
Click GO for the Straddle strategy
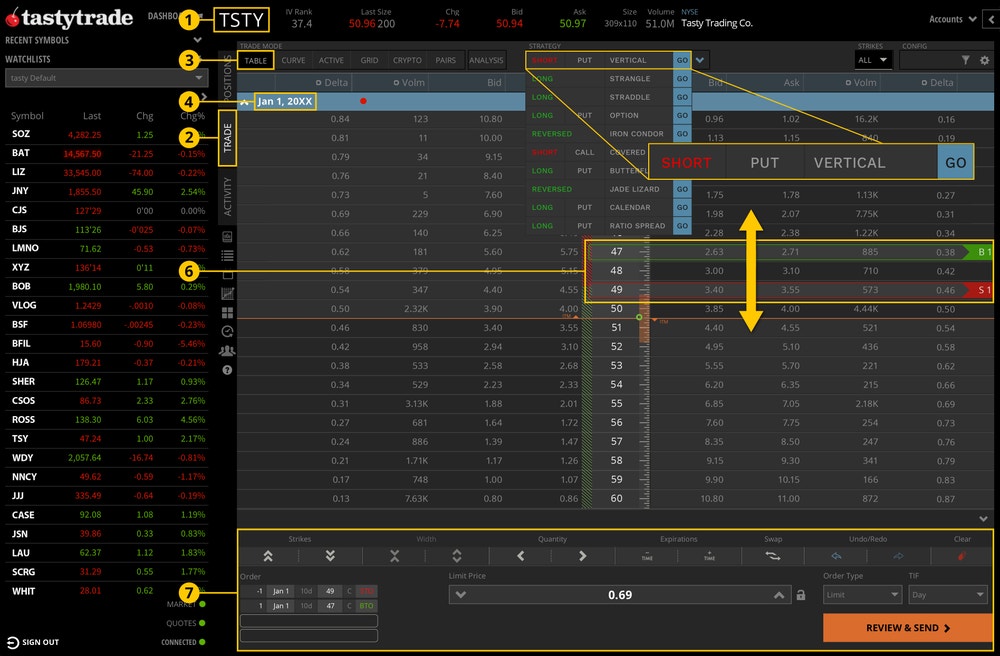tap(682, 97)
